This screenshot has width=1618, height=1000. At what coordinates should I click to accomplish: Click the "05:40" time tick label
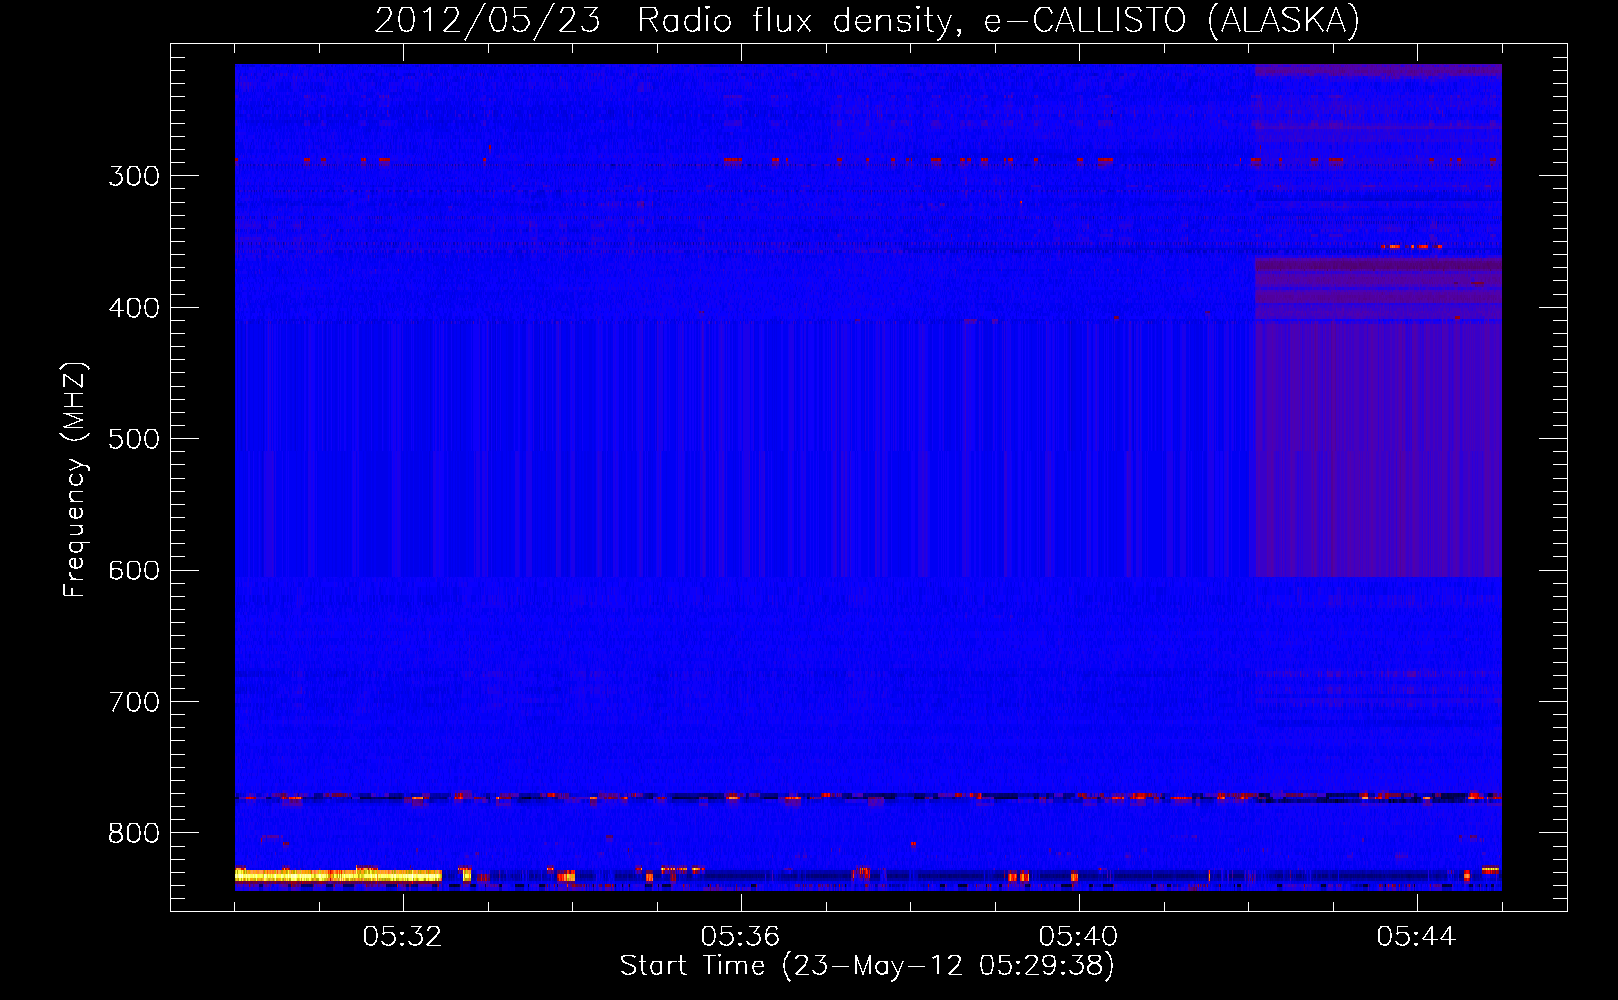click(x=1078, y=937)
